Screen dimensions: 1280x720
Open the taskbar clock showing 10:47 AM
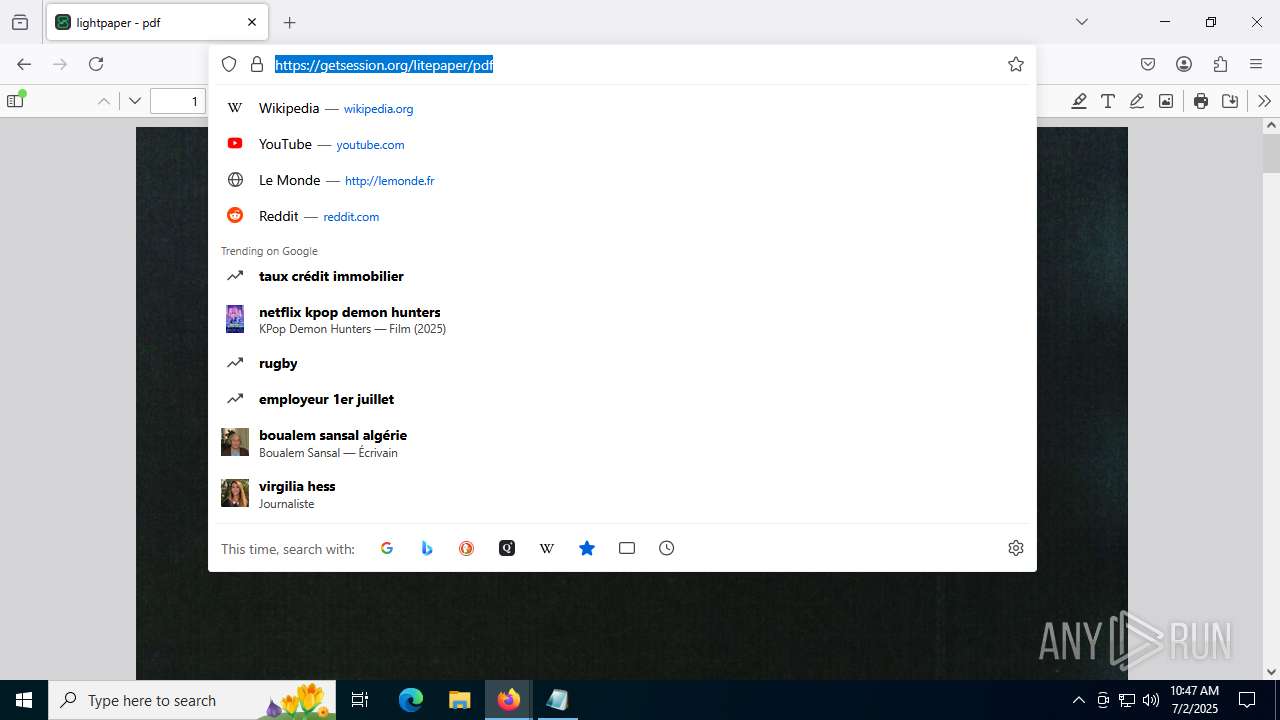1194,700
